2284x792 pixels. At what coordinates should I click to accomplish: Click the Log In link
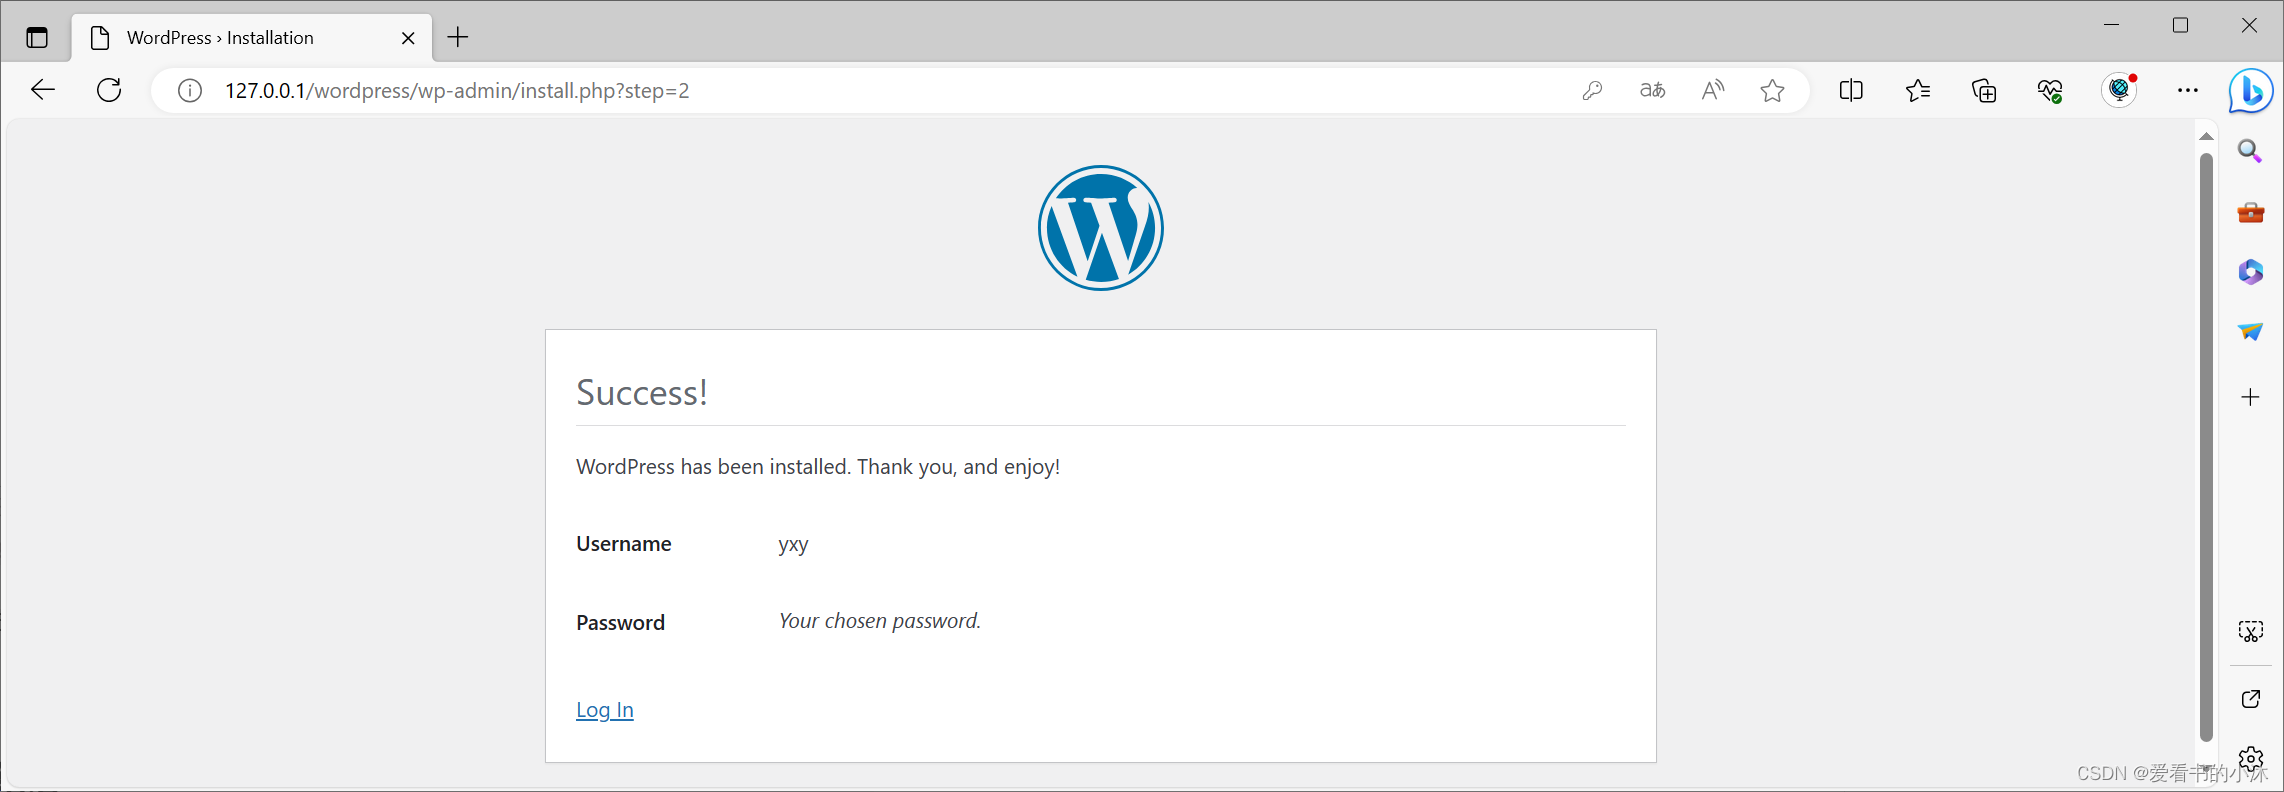pos(604,710)
